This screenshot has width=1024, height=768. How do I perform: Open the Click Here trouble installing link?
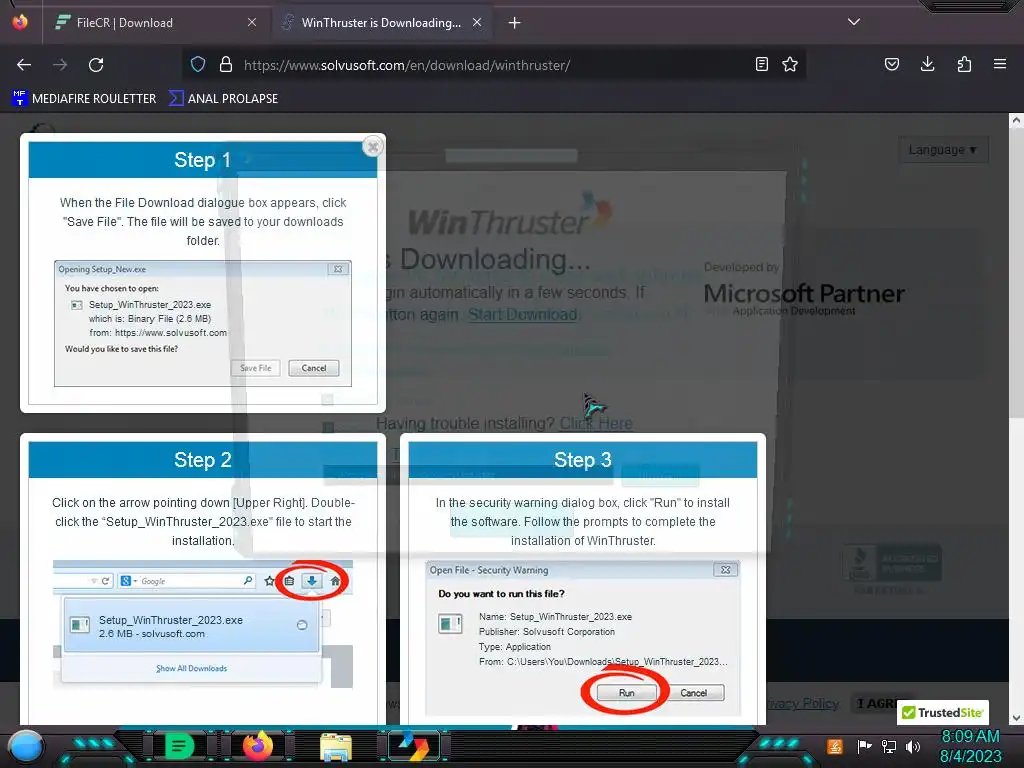[596, 424]
